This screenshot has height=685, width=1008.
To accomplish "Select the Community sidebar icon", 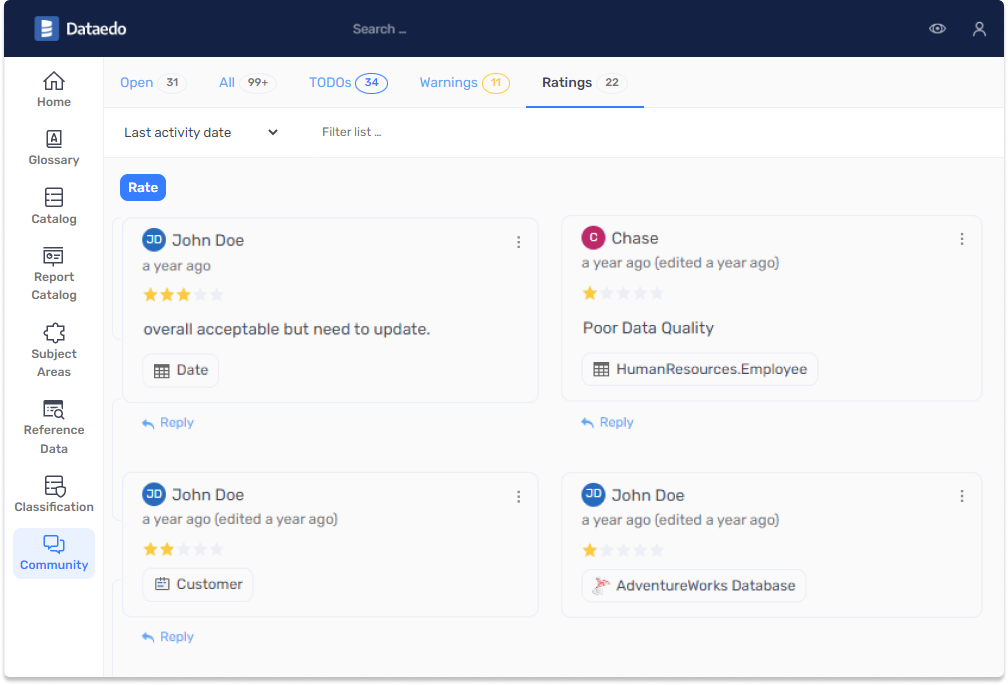I will tap(54, 553).
